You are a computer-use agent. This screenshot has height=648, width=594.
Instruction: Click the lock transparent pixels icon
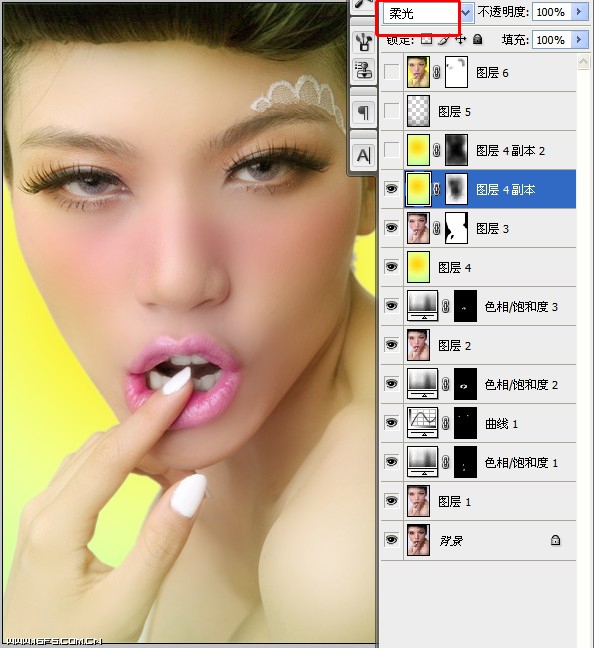pyautogui.click(x=427, y=39)
